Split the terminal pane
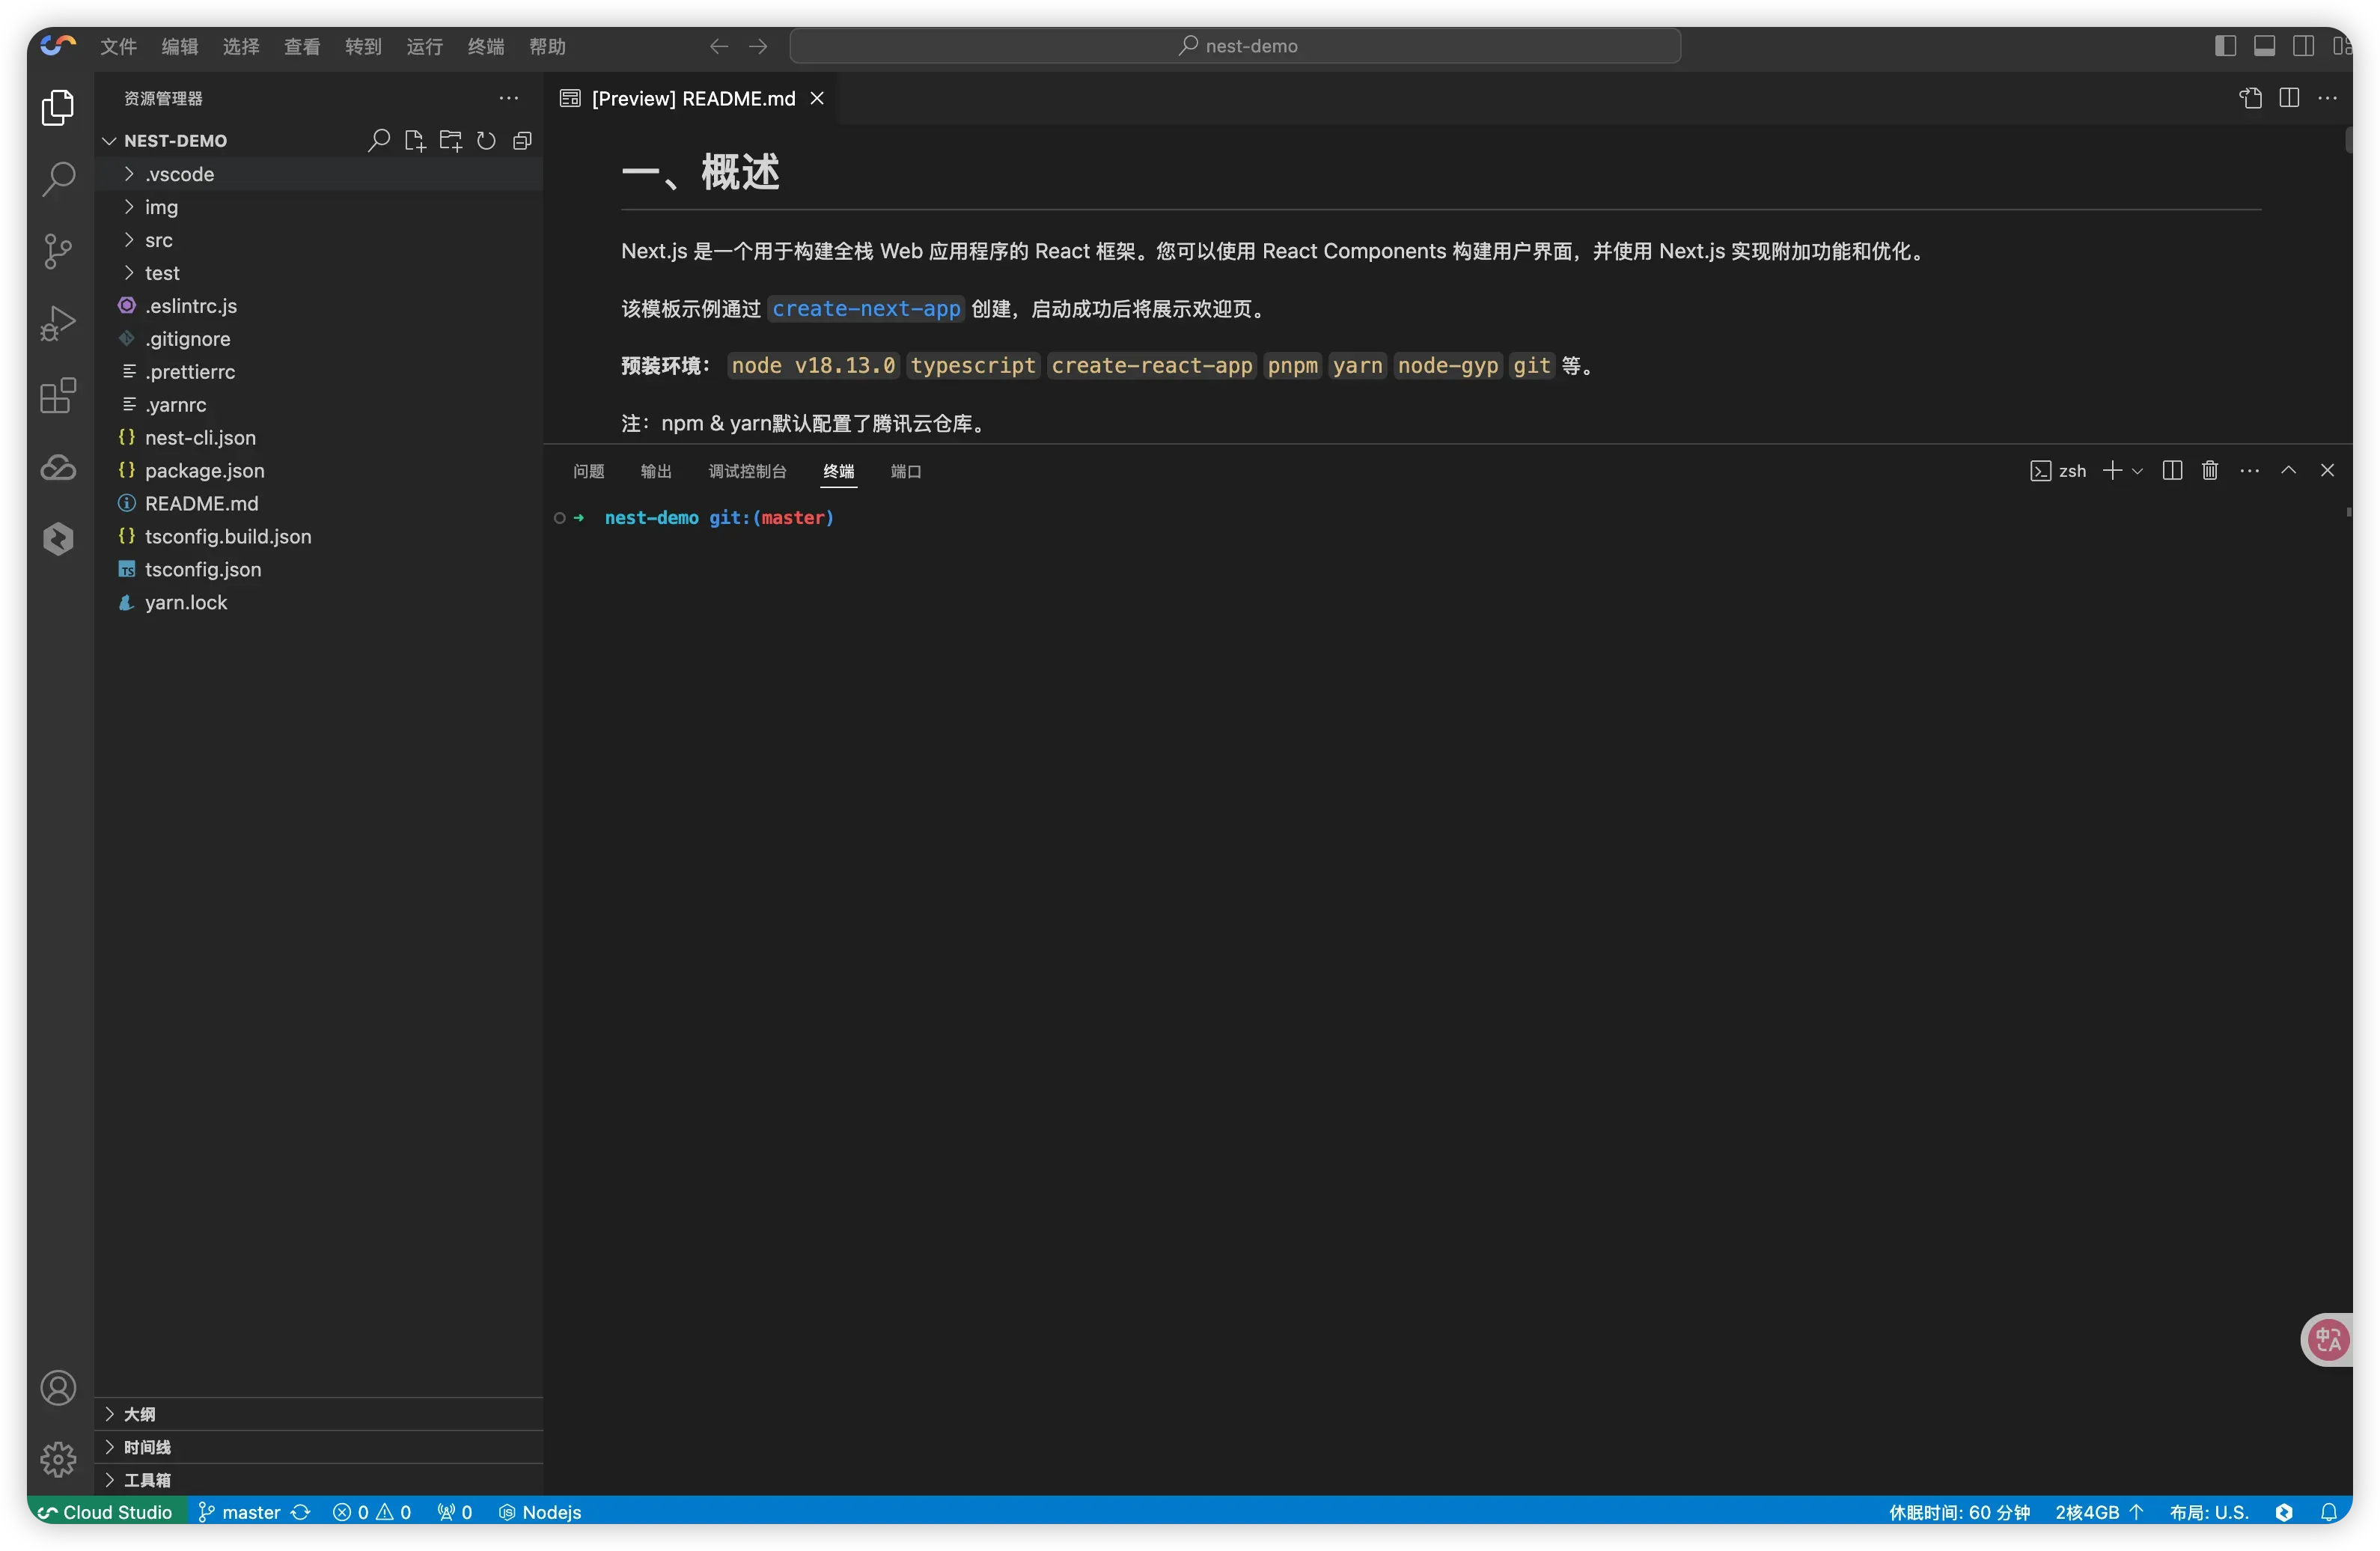Image resolution: width=2380 pixels, height=1551 pixels. click(x=2171, y=471)
